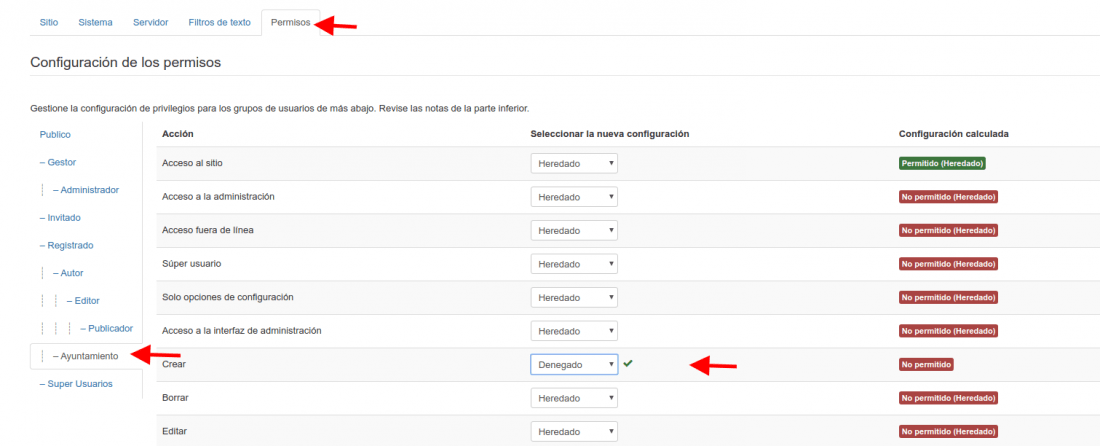Choose the Administrador user group
The height and width of the screenshot is (446, 1100).
(x=86, y=190)
